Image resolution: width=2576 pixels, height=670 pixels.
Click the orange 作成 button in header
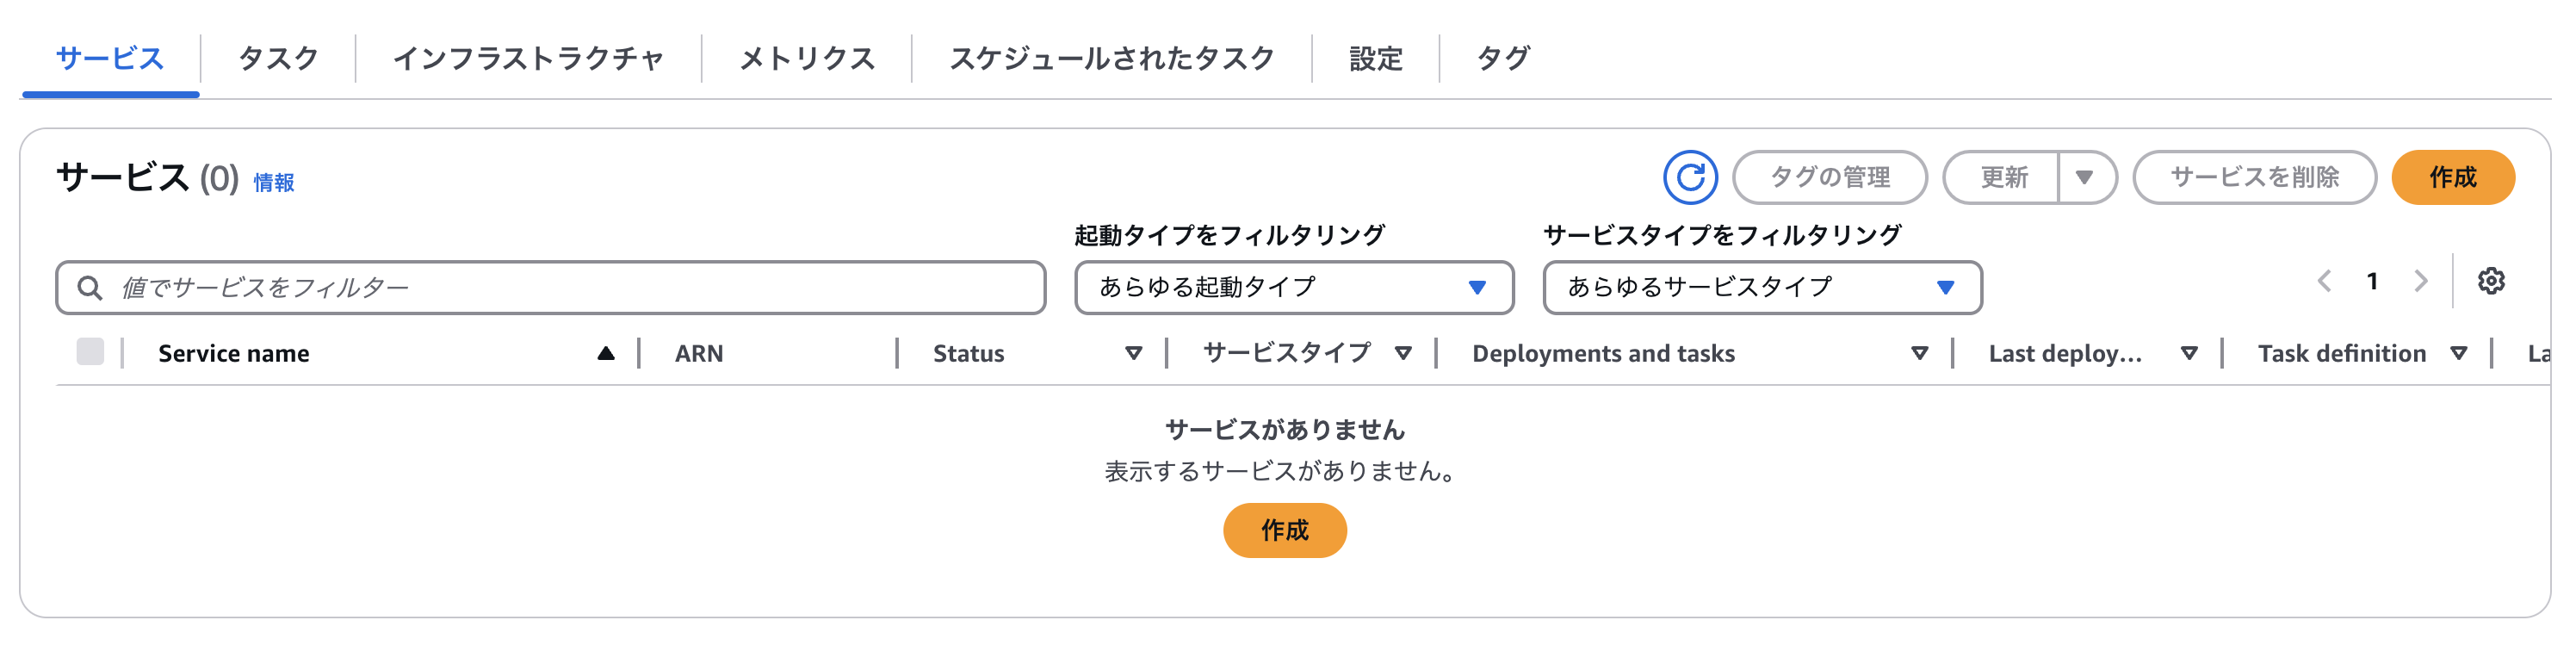[2452, 178]
